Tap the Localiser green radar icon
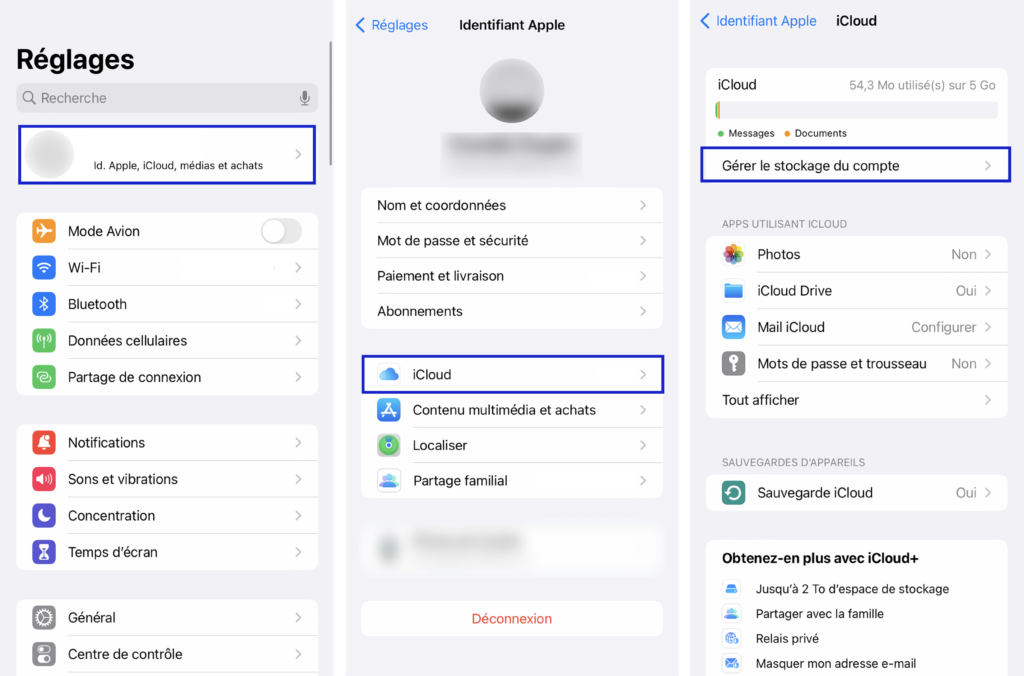The width and height of the screenshot is (1024, 676). coord(389,445)
